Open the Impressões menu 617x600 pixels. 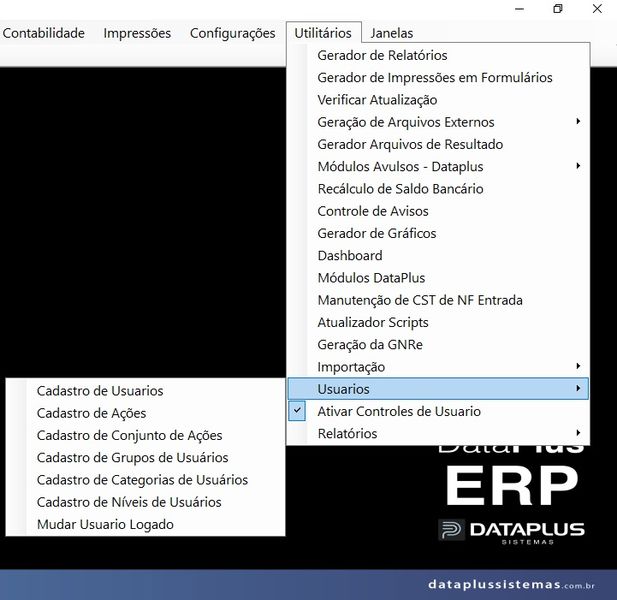pos(137,33)
